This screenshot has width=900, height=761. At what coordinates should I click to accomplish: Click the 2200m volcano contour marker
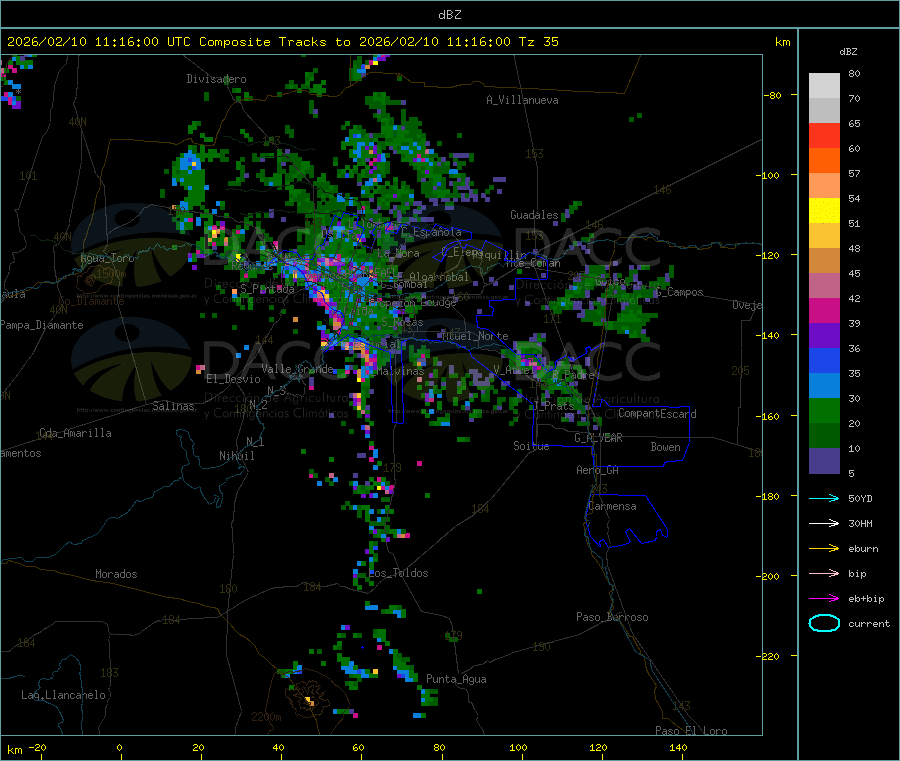pos(266,717)
